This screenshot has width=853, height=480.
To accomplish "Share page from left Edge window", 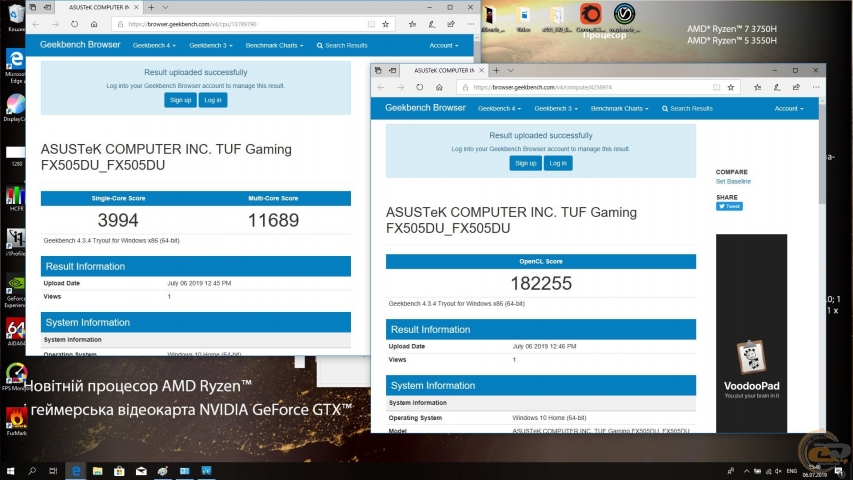I will pyautogui.click(x=451, y=24).
